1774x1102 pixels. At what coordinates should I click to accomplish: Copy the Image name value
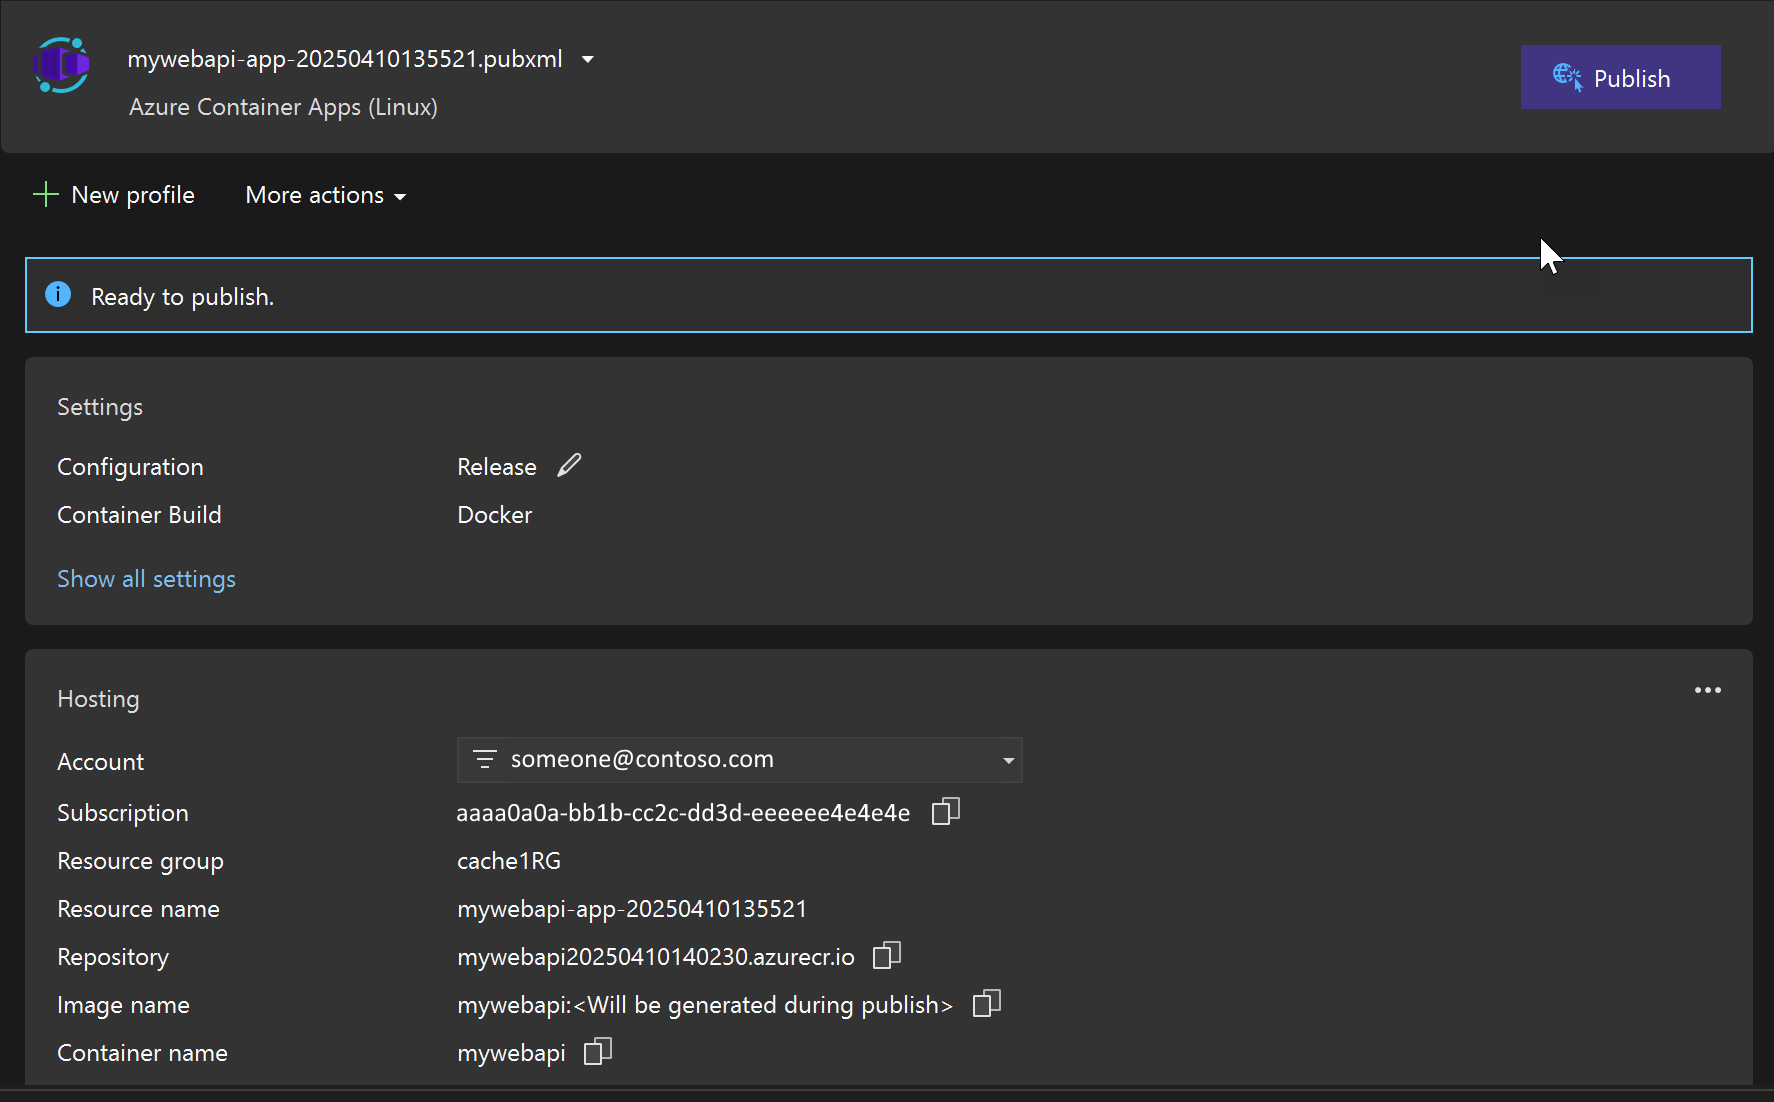(986, 1003)
